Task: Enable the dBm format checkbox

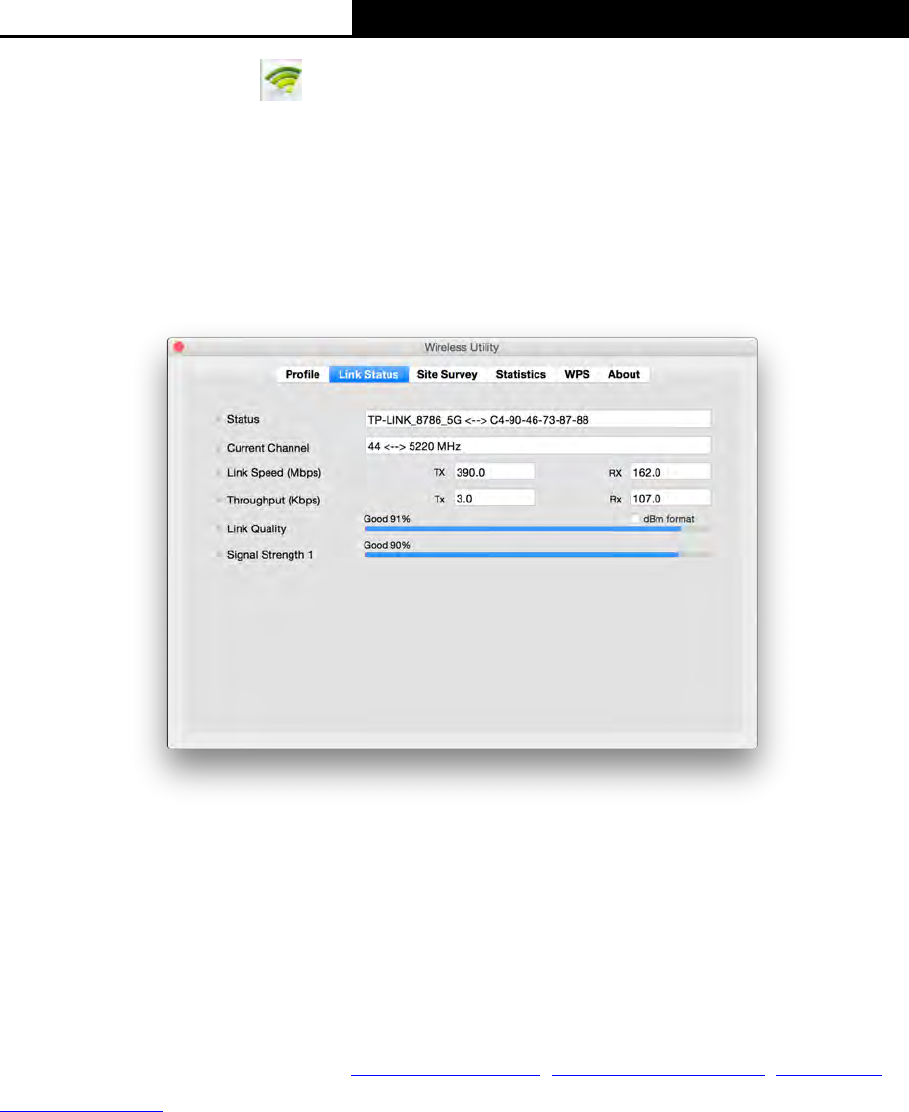Action: [635, 519]
